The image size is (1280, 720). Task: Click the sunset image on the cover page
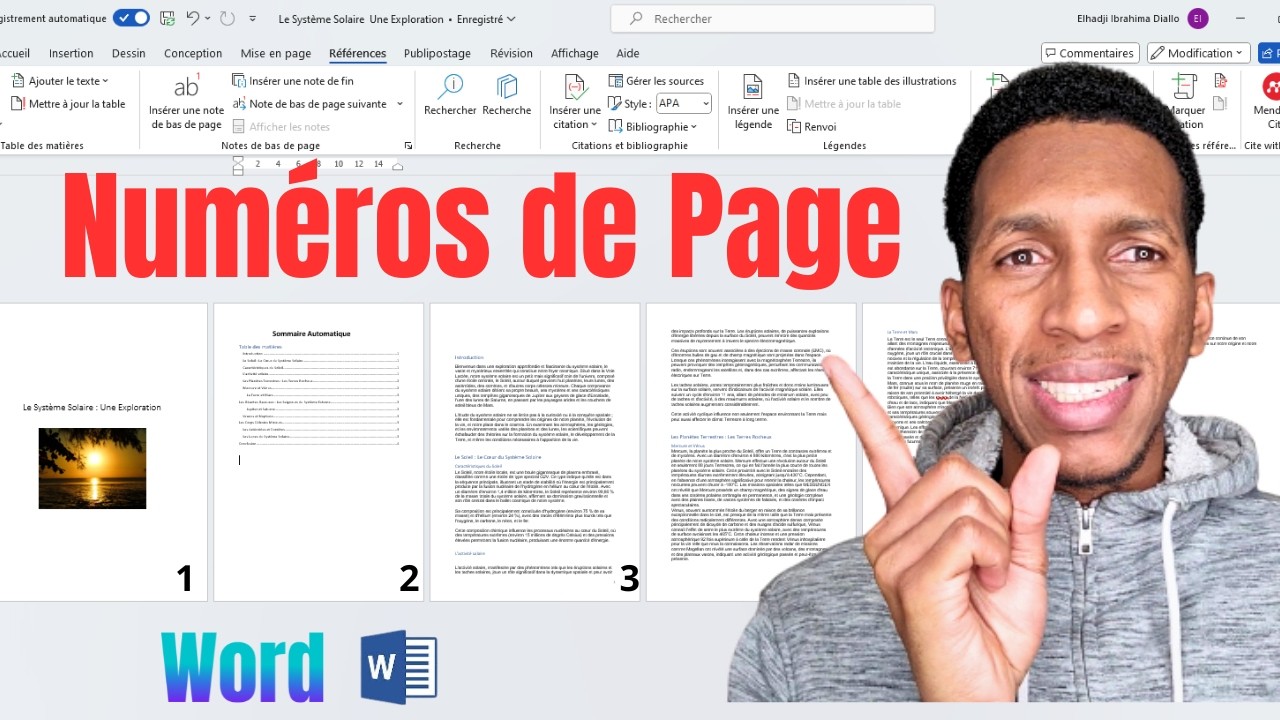pos(92,468)
